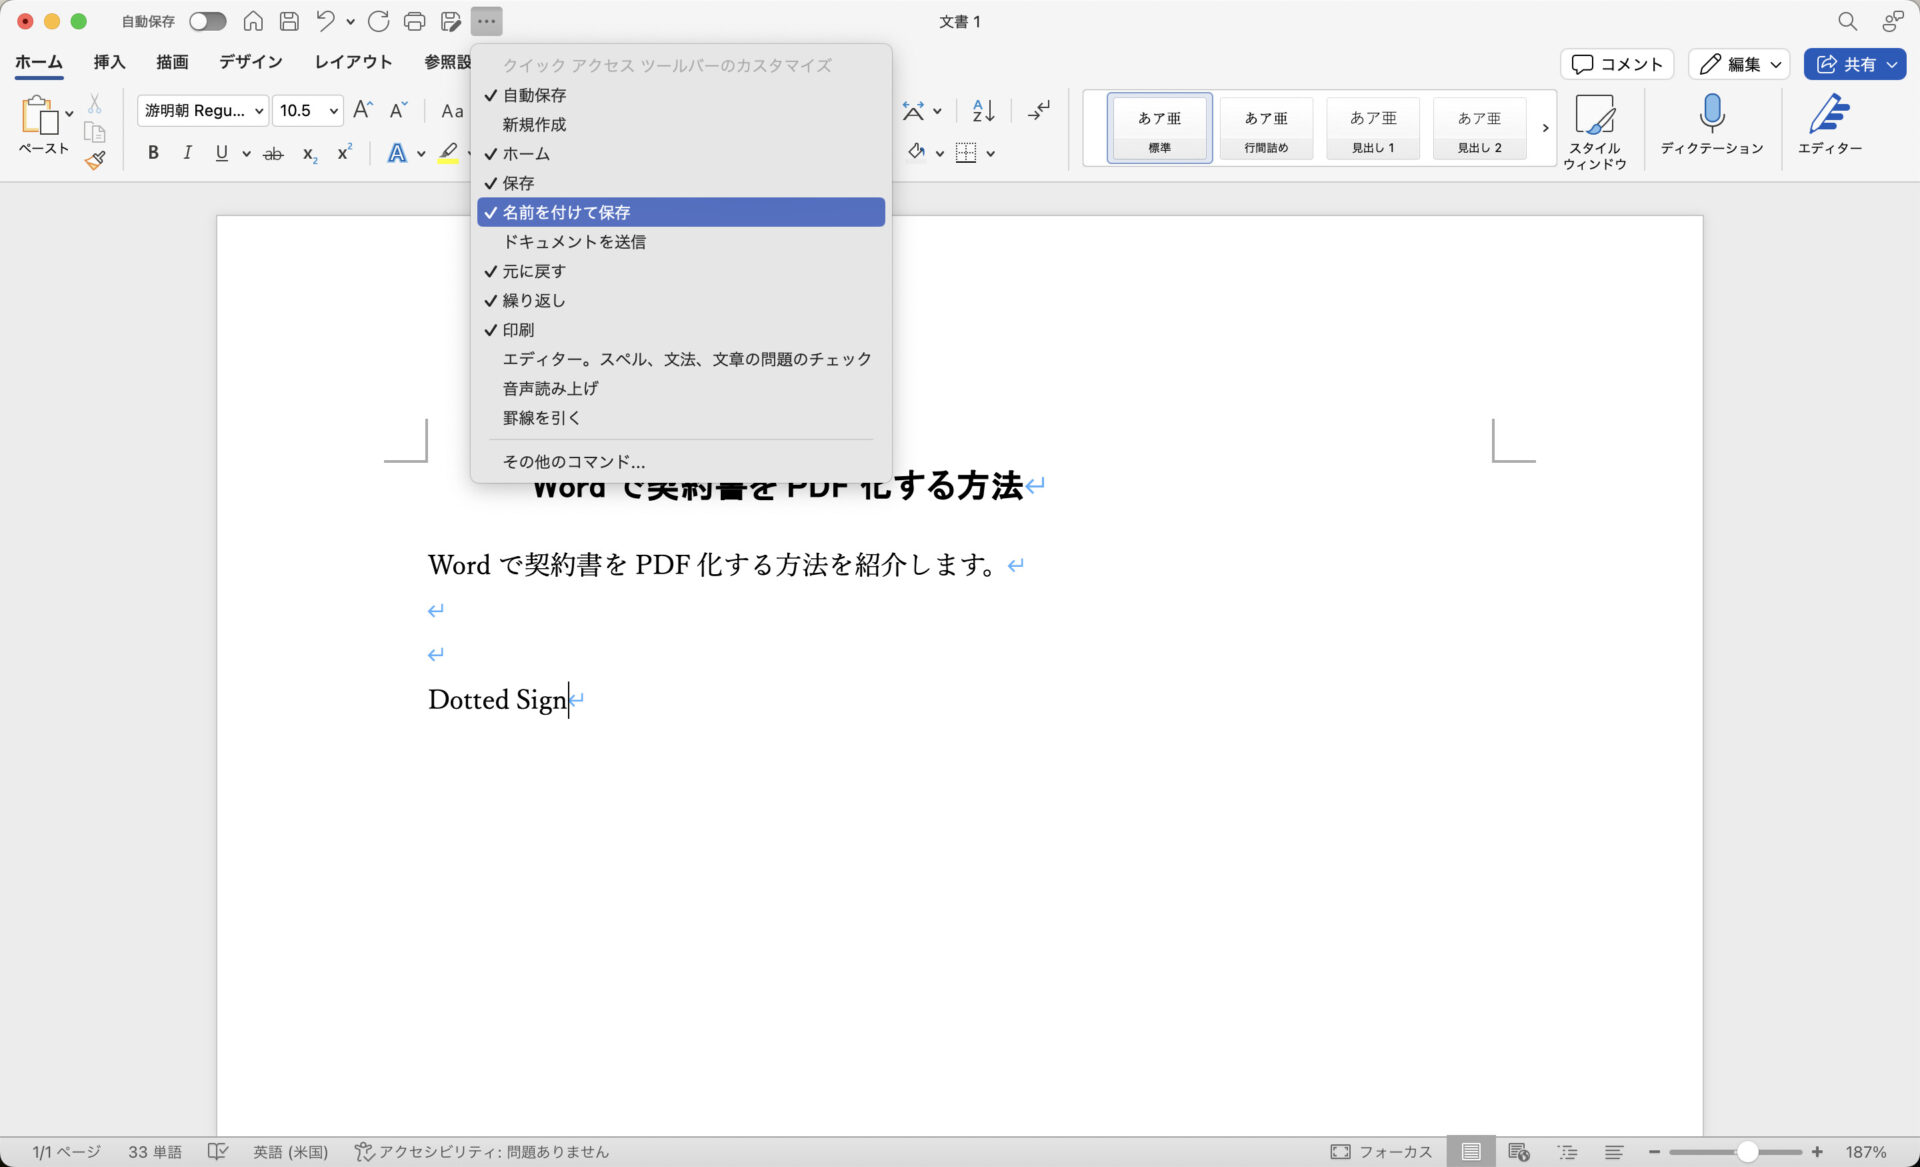The image size is (1920, 1167).
Task: Select その他のコマンド... in the menu
Action: [x=681, y=462]
